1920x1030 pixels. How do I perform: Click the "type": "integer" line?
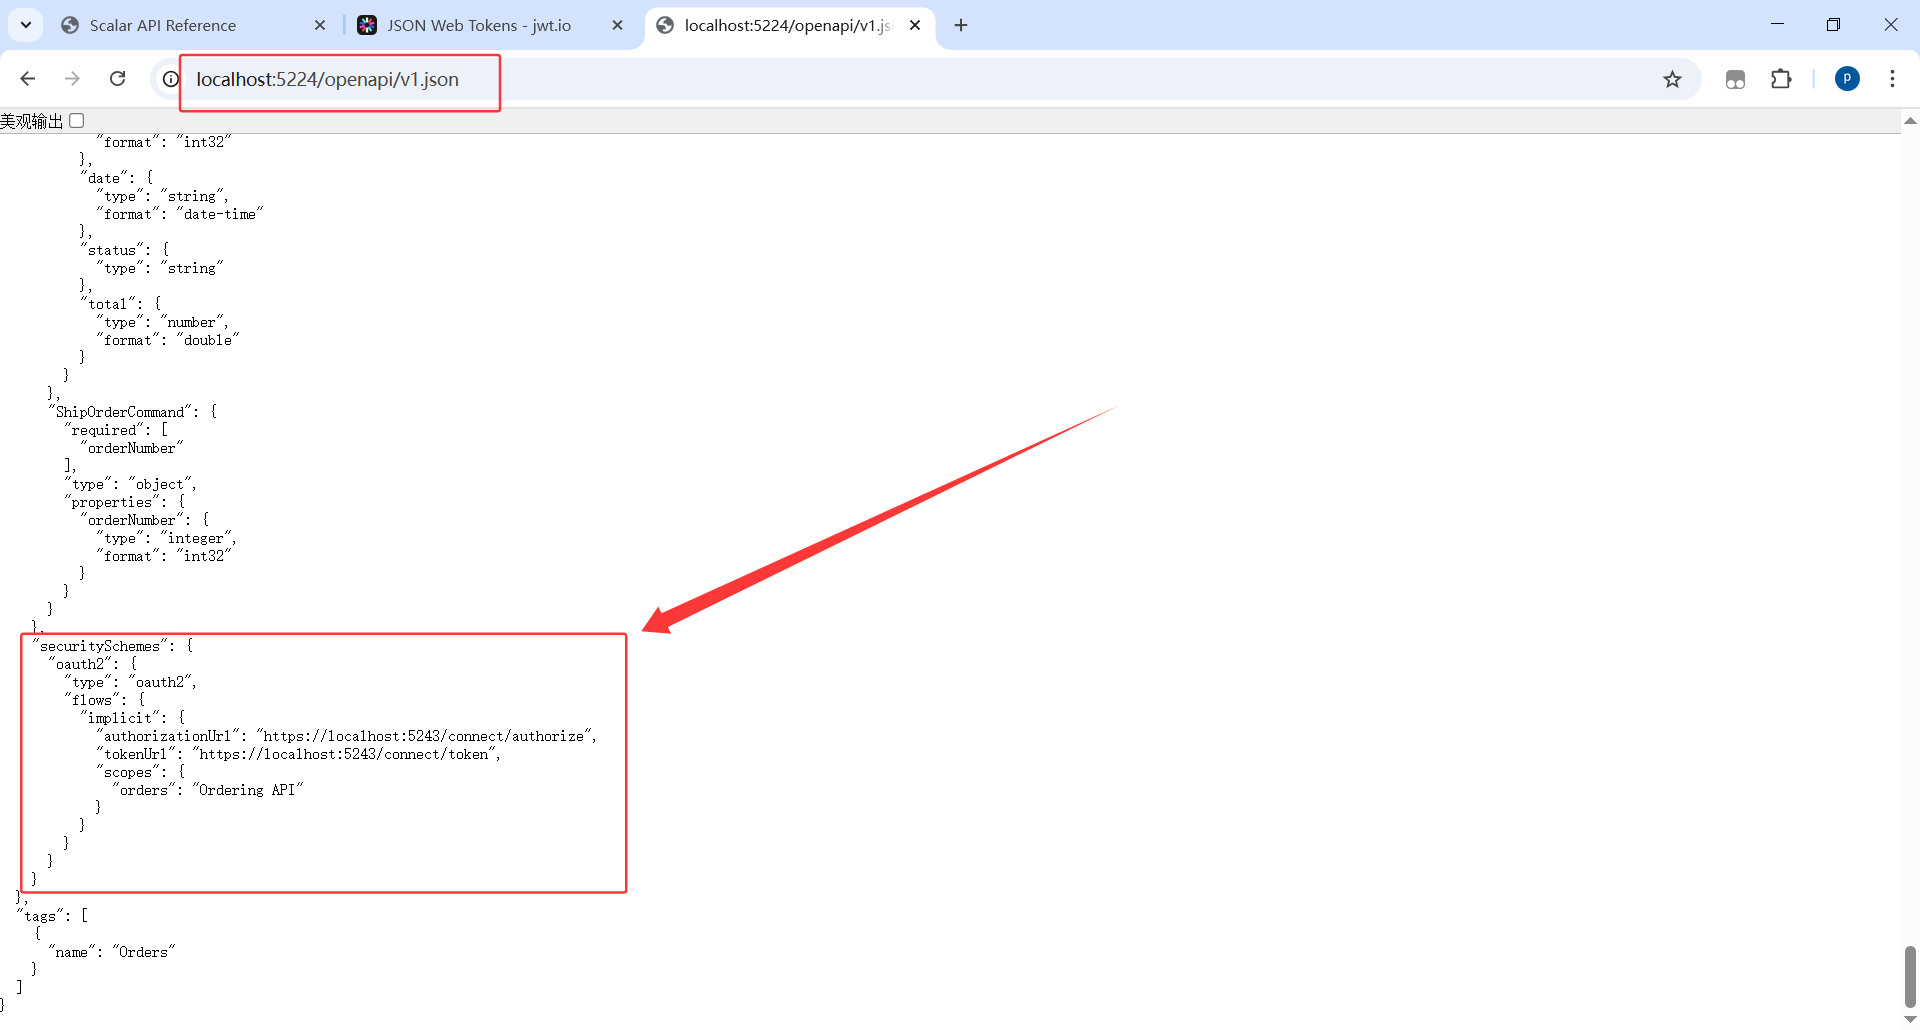166,538
